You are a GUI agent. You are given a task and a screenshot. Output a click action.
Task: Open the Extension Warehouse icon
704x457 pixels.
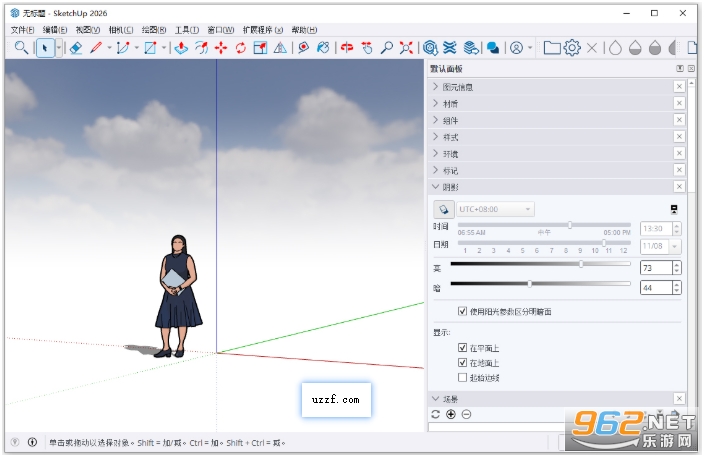click(x=450, y=48)
